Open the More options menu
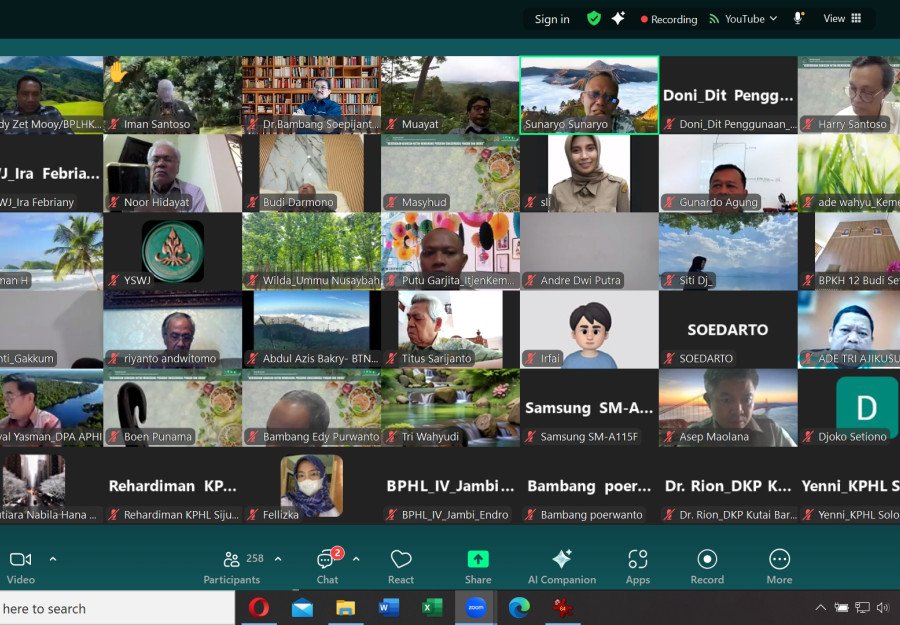The width and height of the screenshot is (900, 625). (x=779, y=565)
